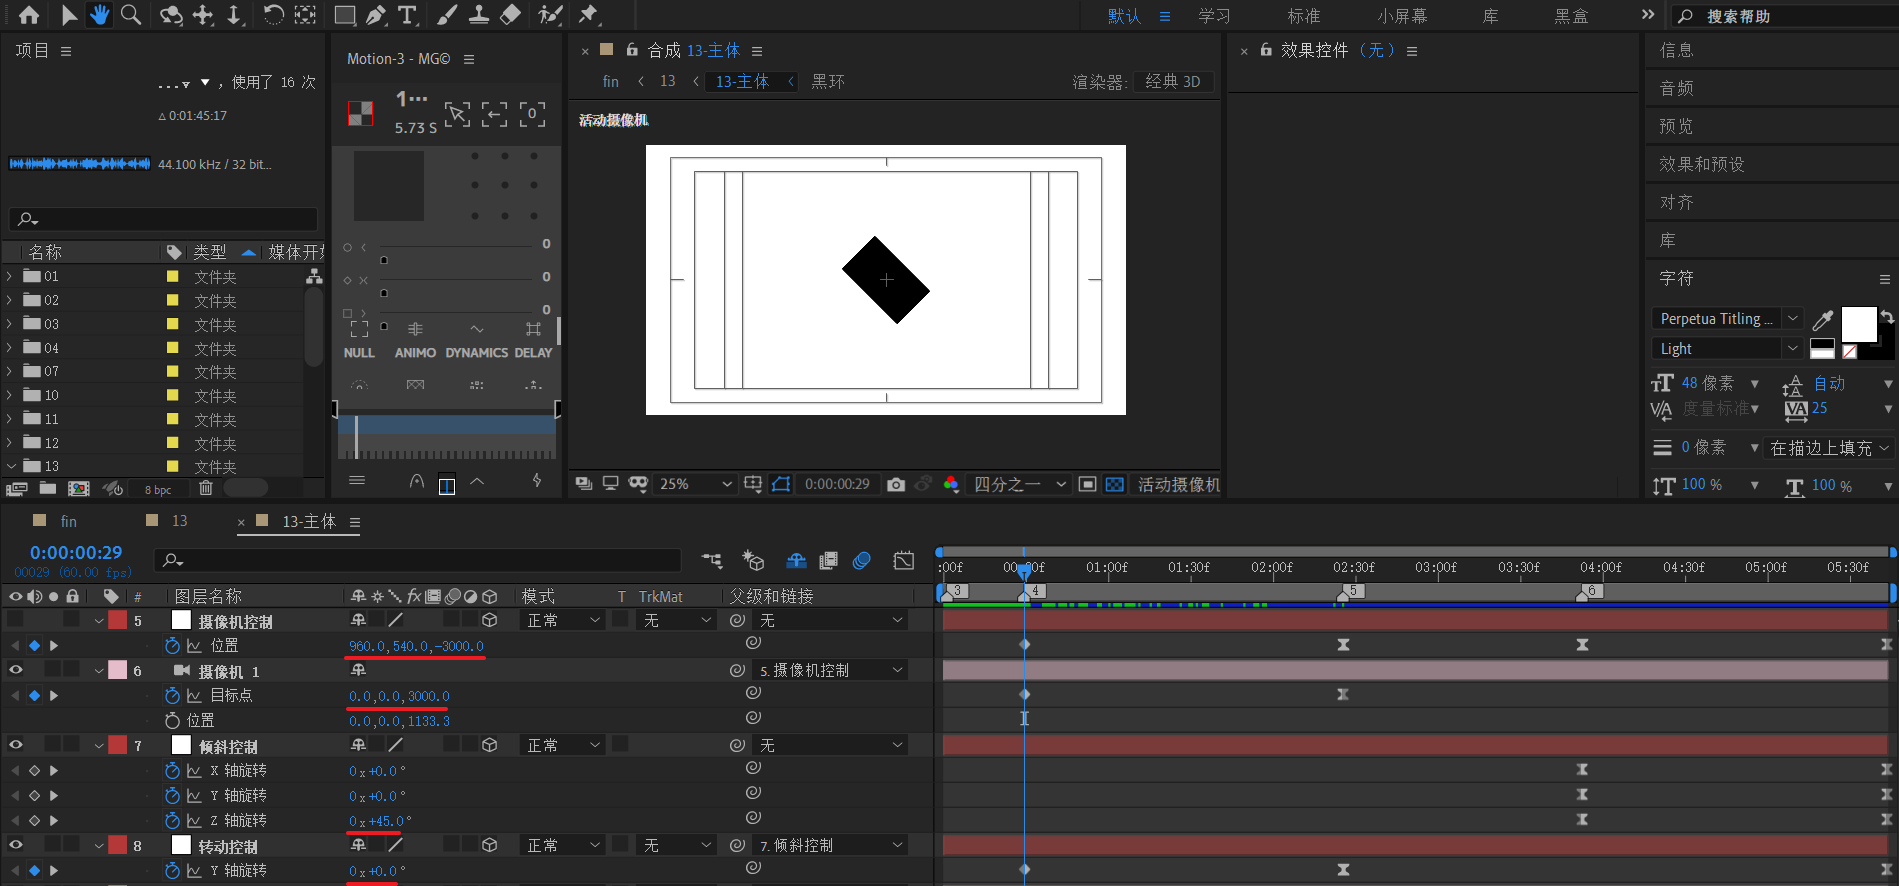This screenshot has height=886, width=1899.
Task: Expand folder 07 in project panel
Action: tap(10, 371)
